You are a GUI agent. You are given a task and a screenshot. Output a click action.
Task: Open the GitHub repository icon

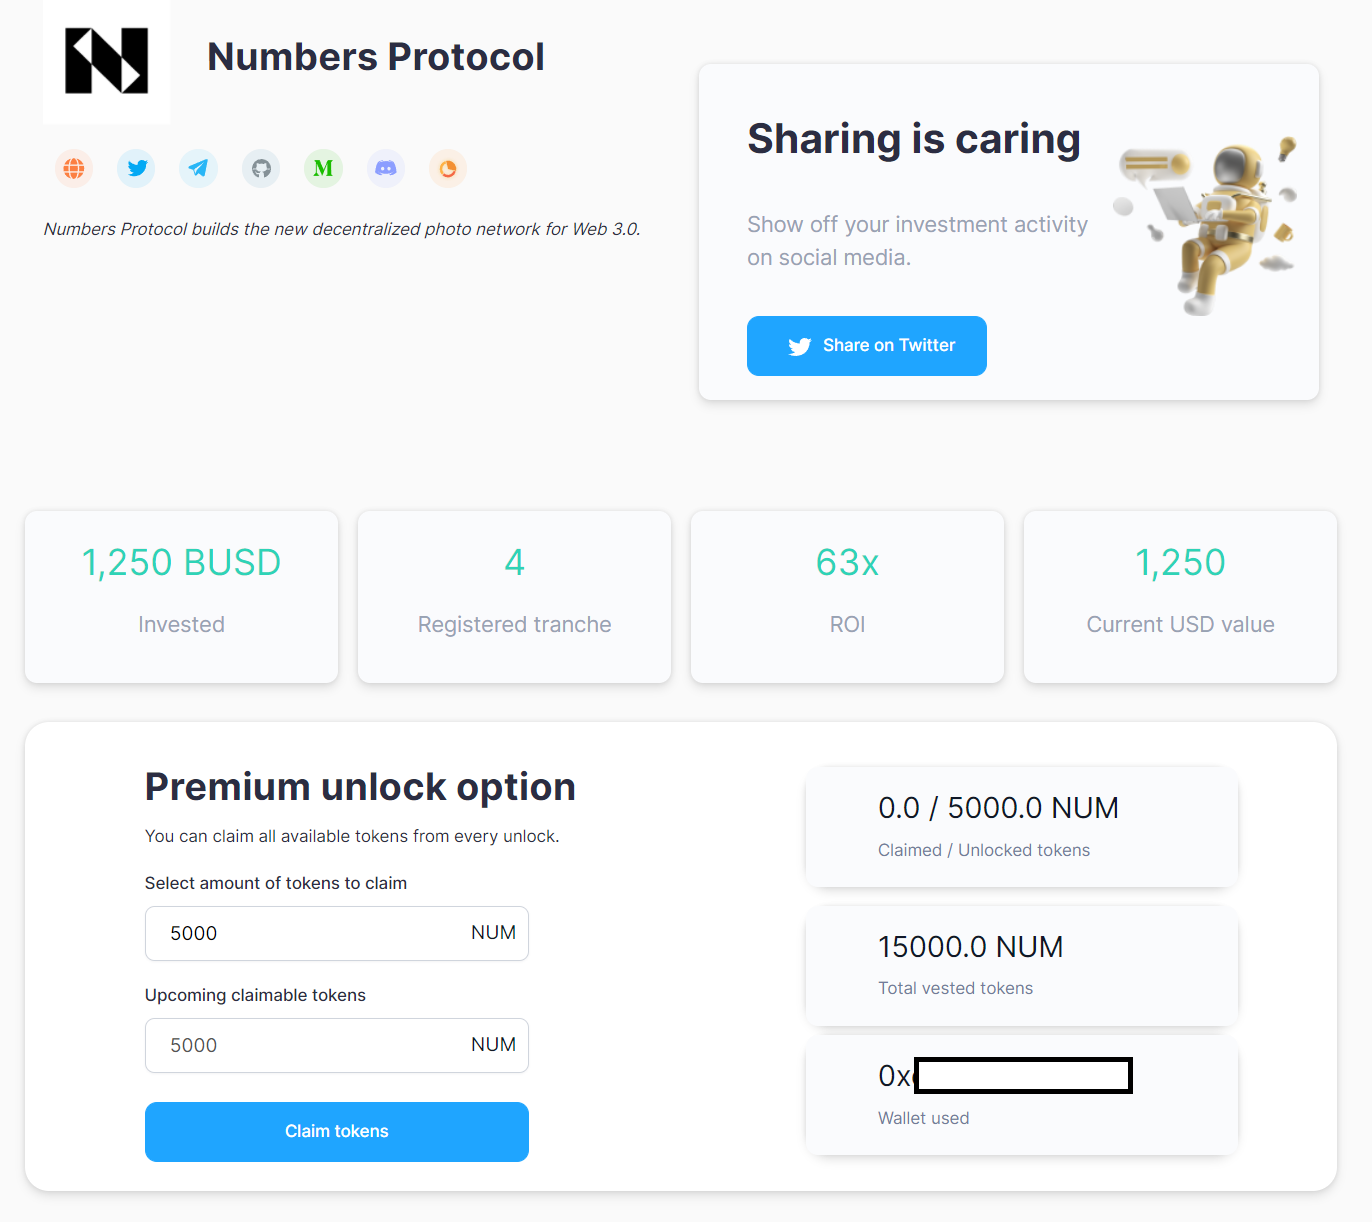261,169
